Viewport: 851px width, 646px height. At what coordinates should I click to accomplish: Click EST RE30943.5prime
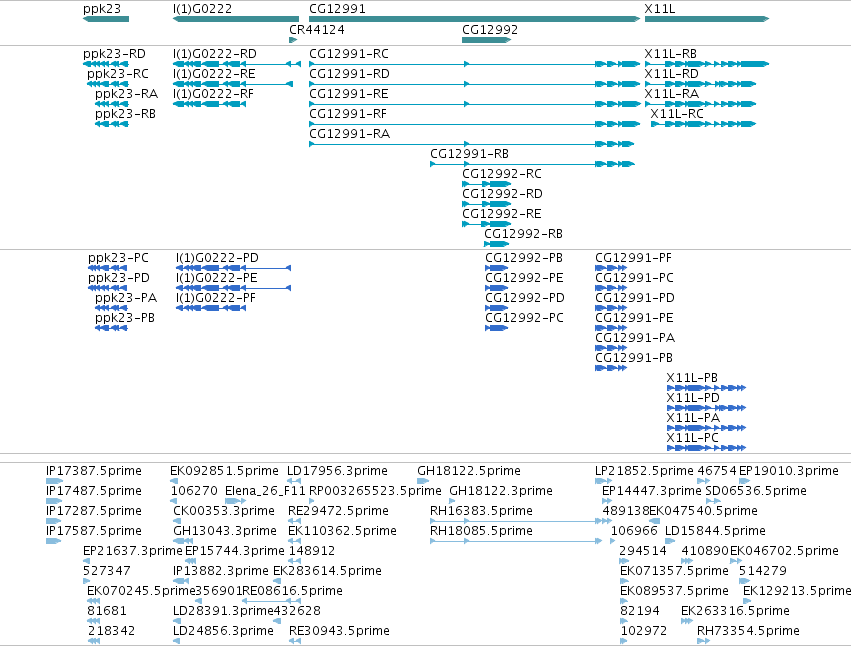tap(295, 641)
